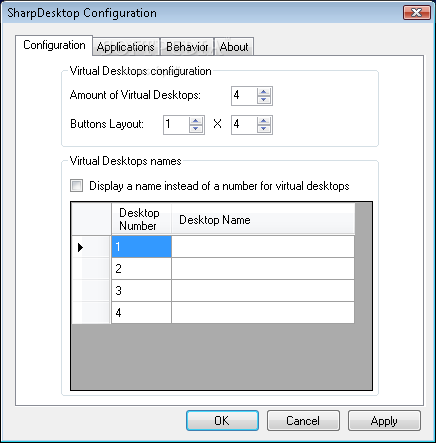Click the Amount of Virtual Desktops field
Viewport: 436px width, 443px height.
coord(244,96)
